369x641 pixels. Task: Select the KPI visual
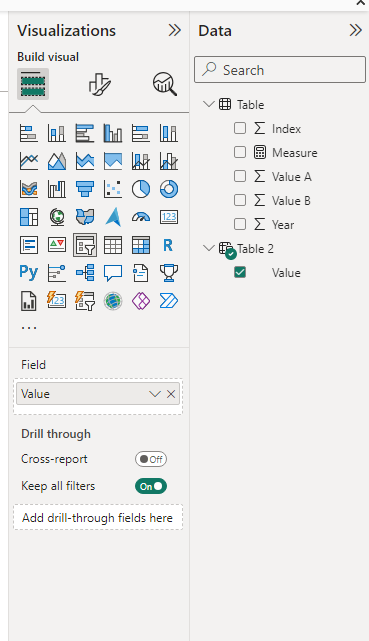(x=57, y=245)
